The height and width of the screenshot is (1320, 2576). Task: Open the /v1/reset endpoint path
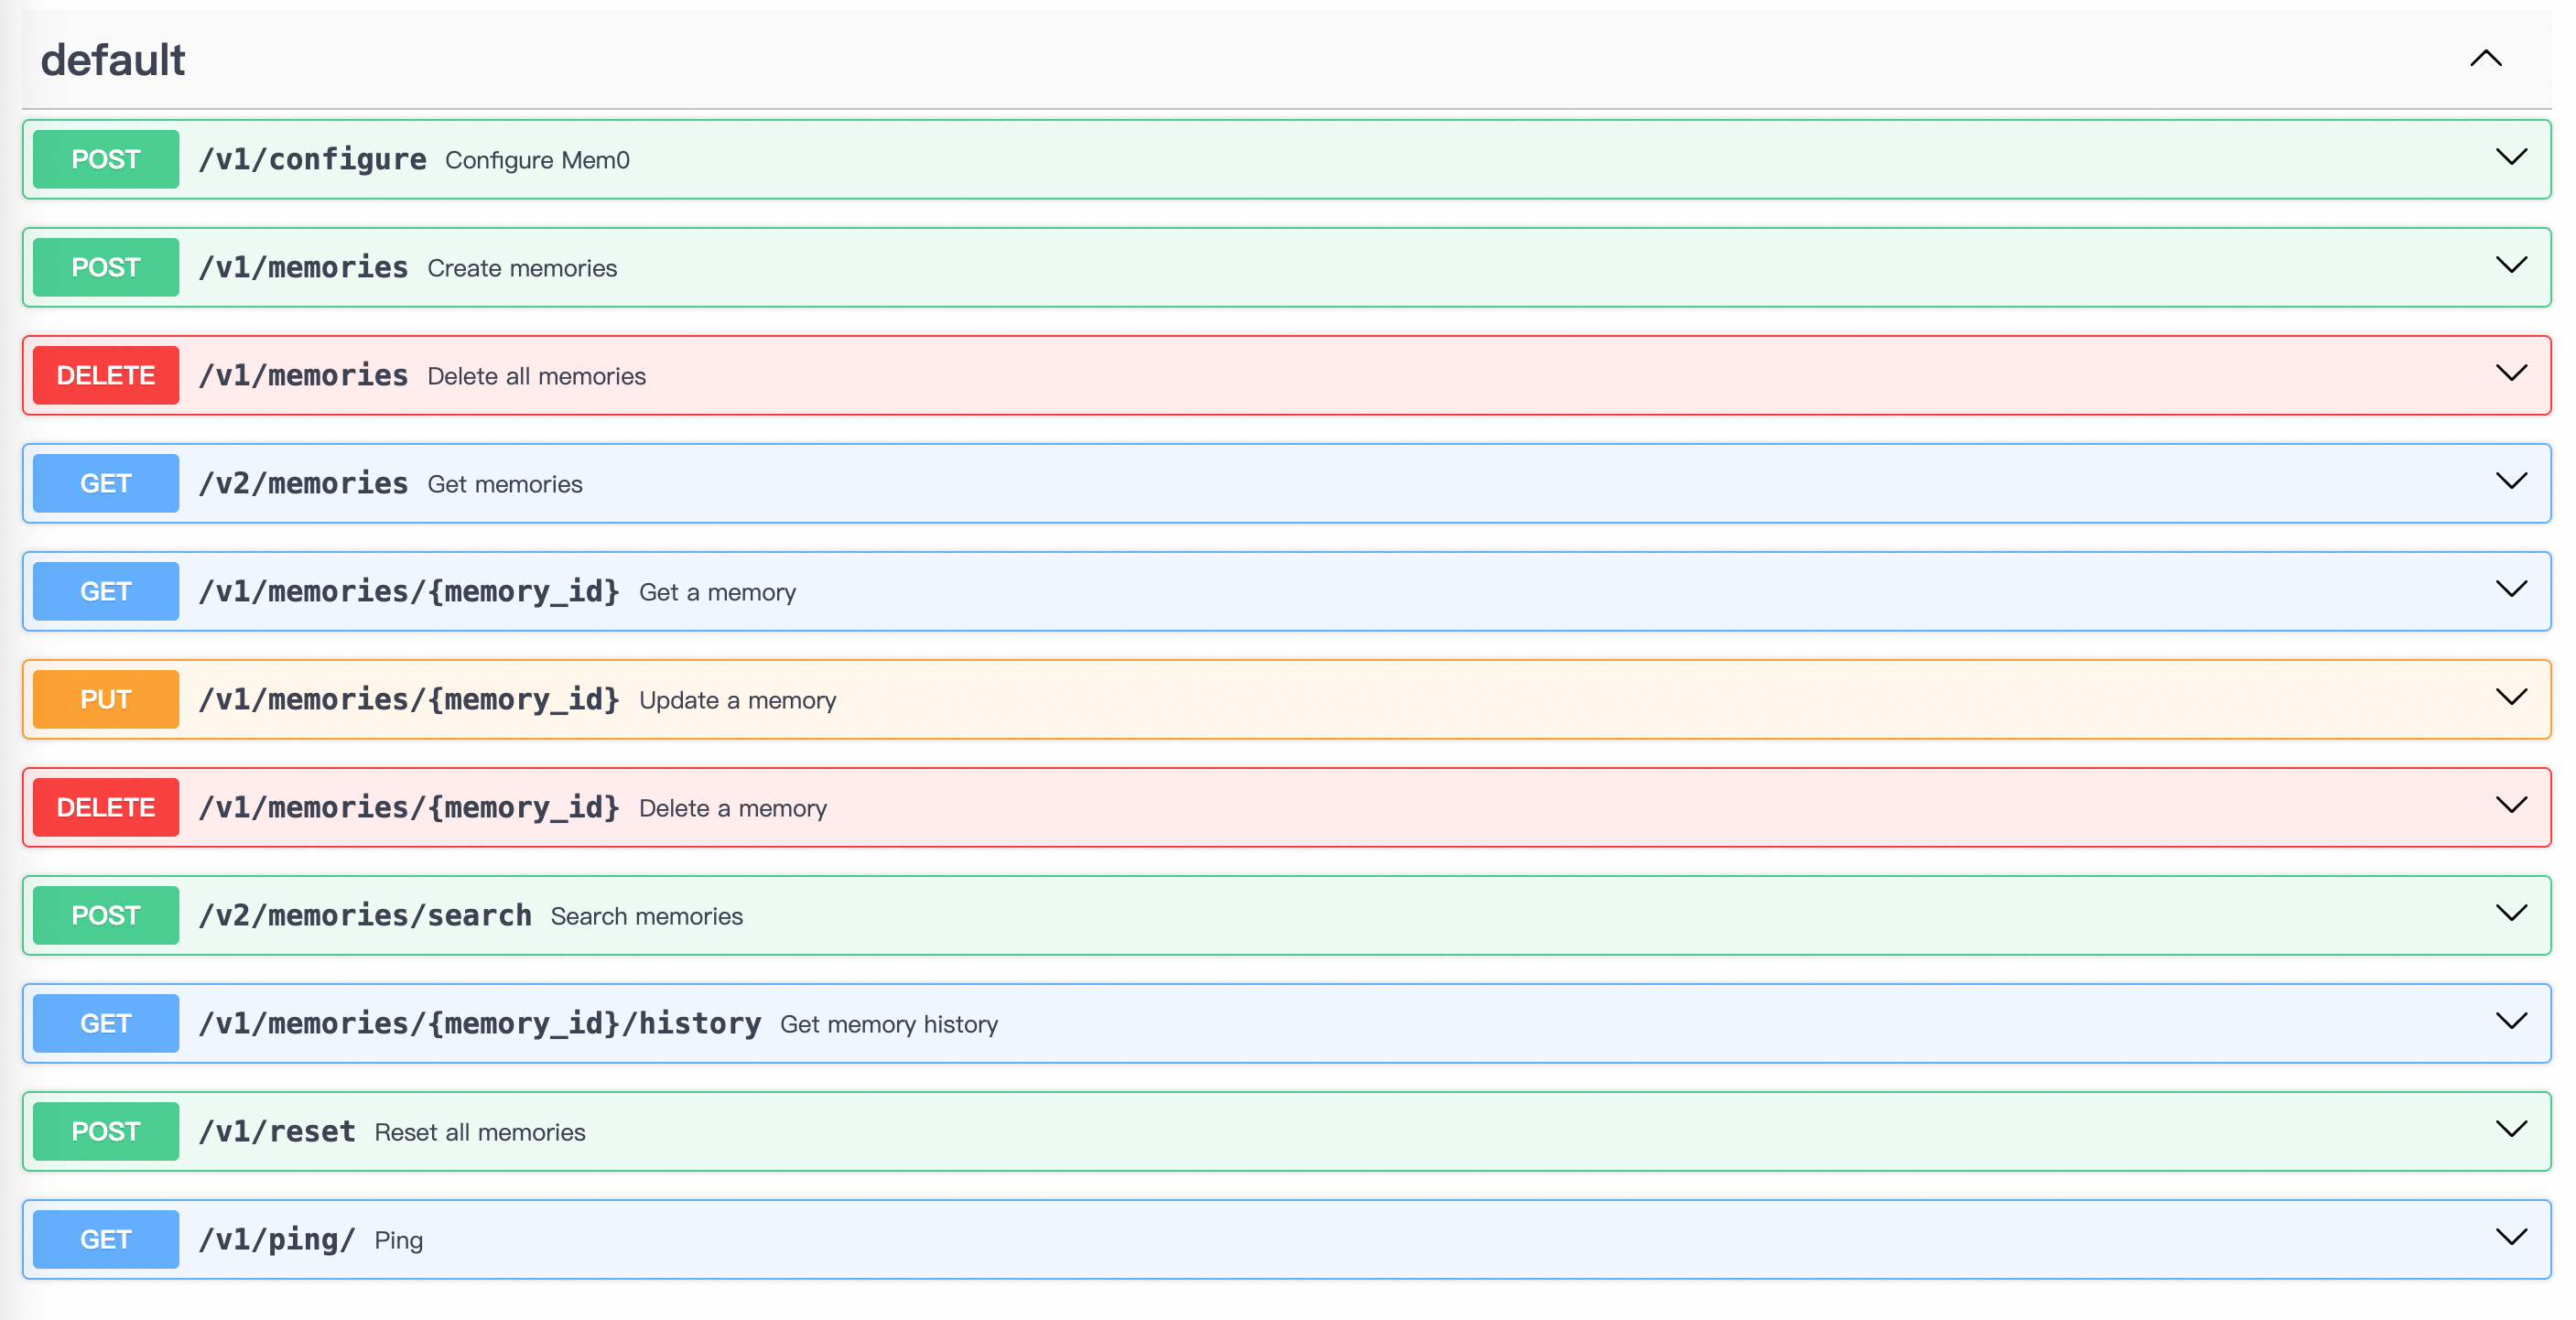tap(277, 1132)
